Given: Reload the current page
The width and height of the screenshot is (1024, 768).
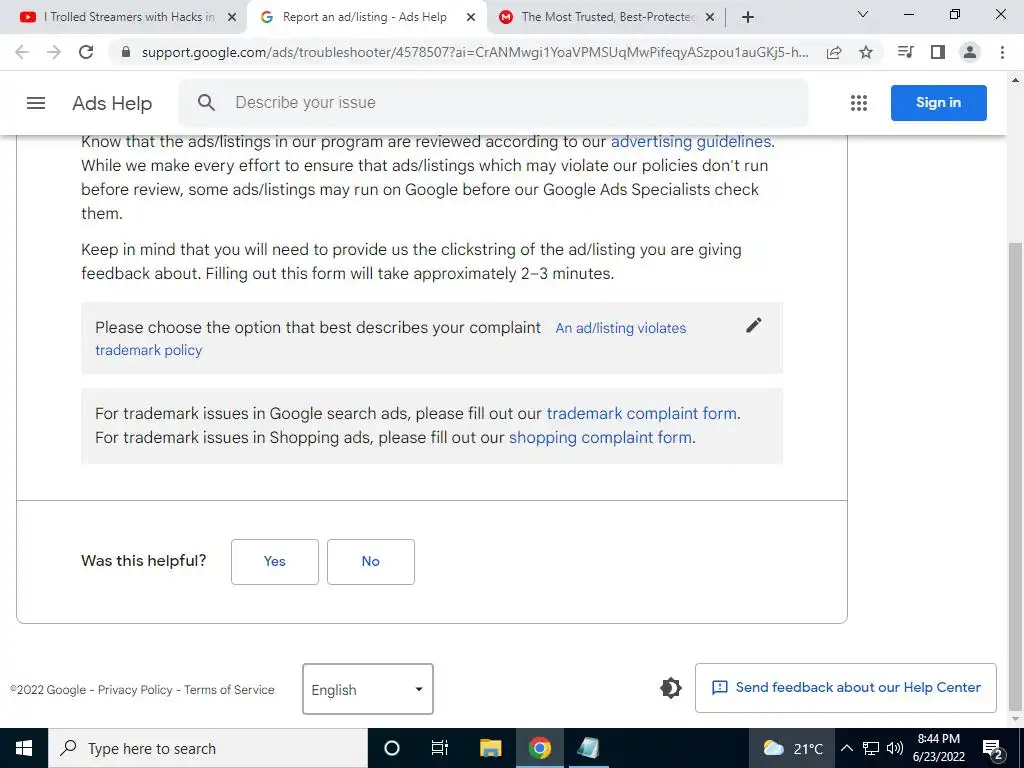Looking at the screenshot, I should (x=86, y=52).
